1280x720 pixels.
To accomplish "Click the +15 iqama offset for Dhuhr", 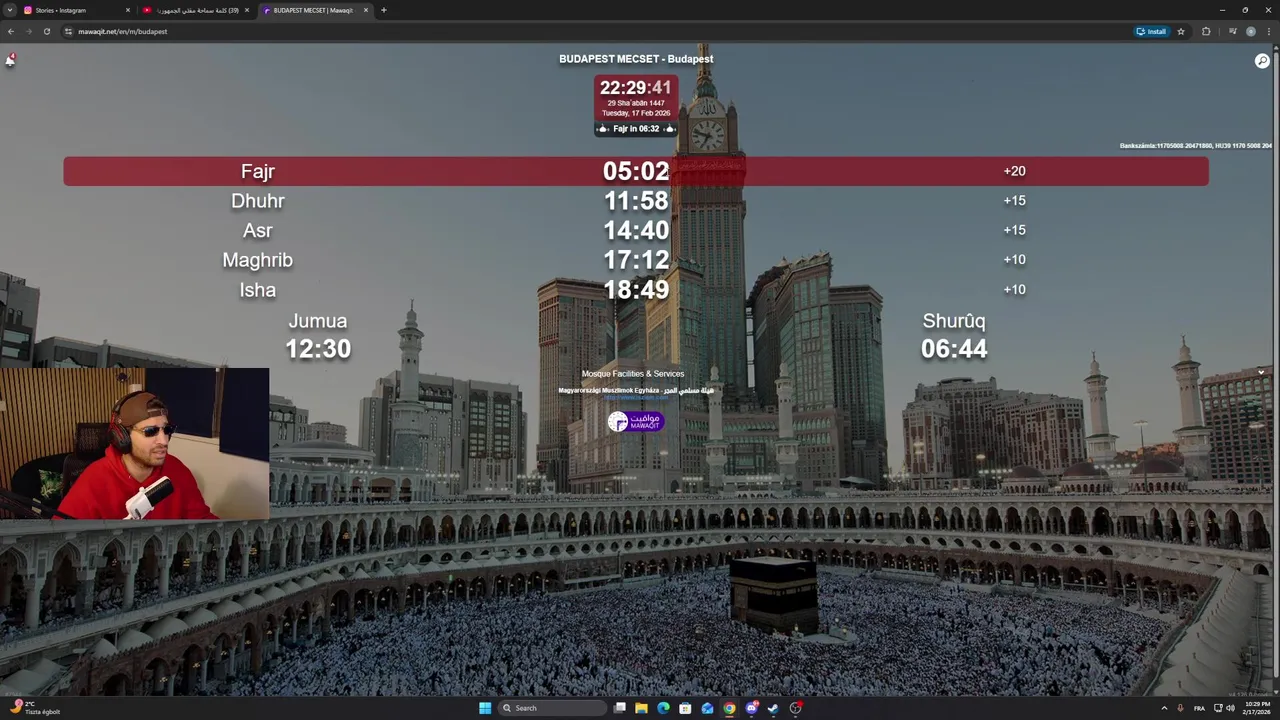I will click(x=1014, y=200).
